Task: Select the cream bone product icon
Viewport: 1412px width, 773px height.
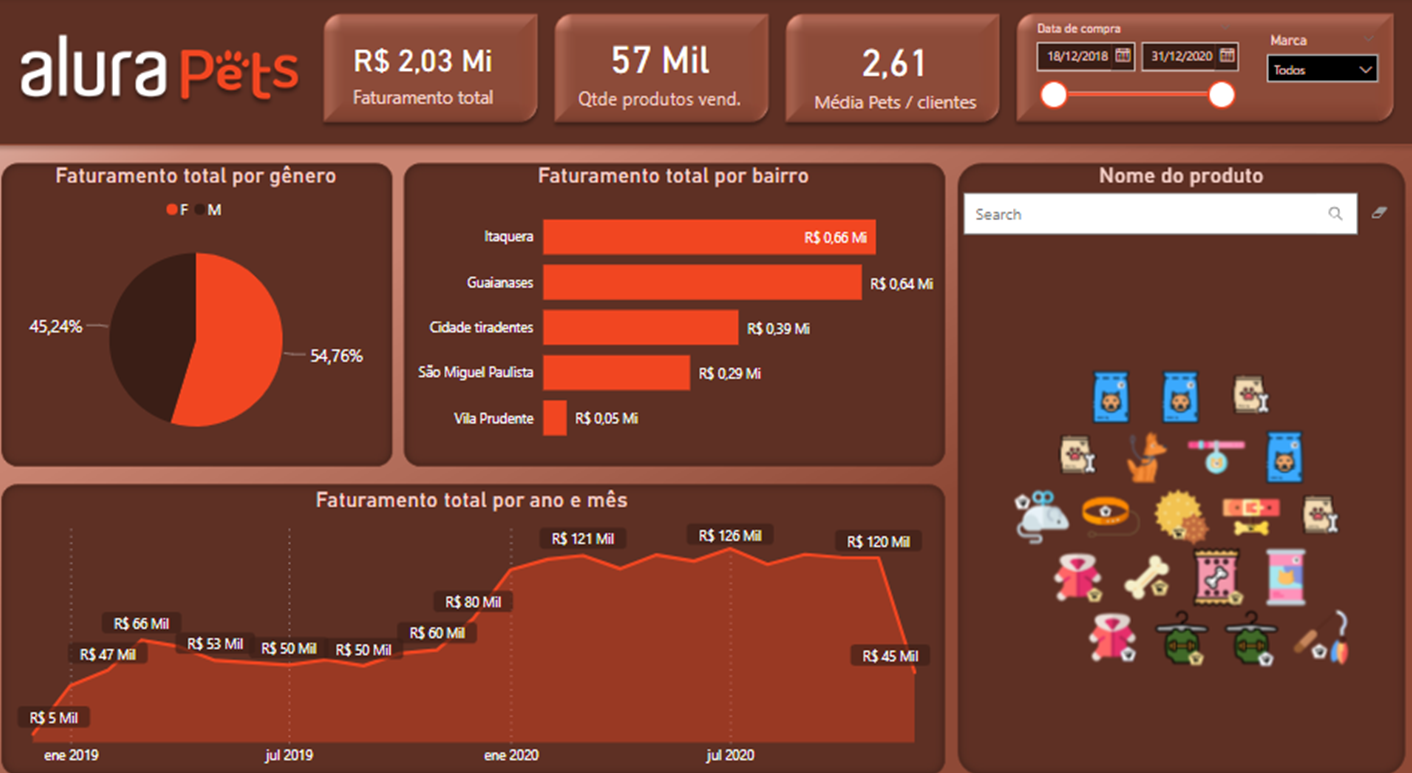Action: point(1147,577)
